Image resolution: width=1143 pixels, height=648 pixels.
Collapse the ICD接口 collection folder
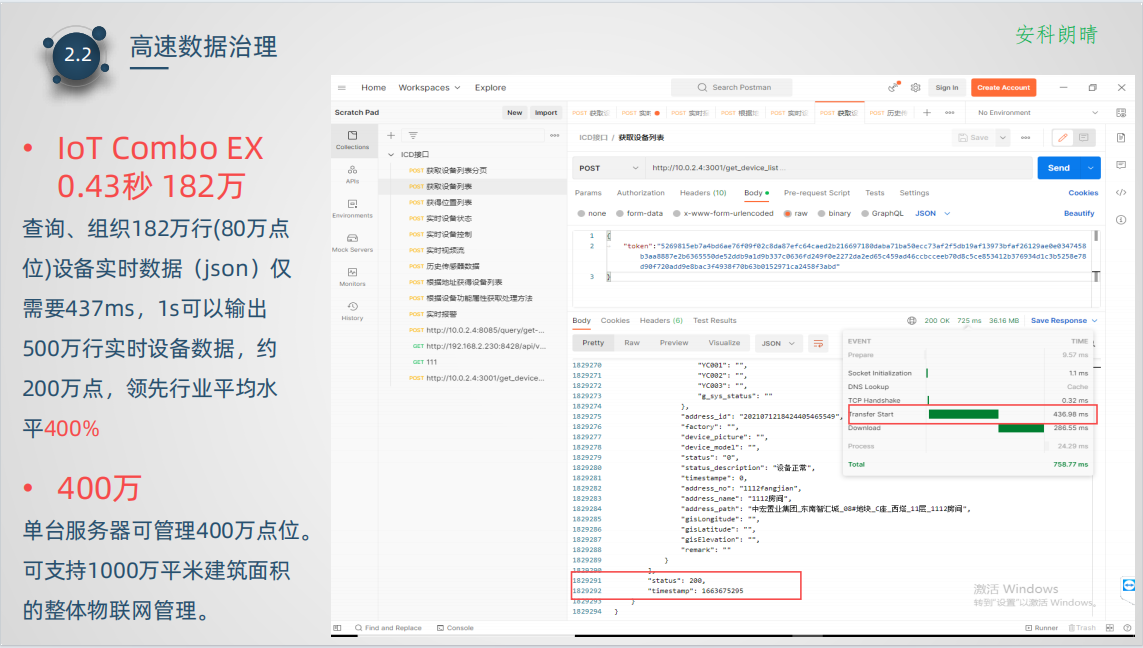point(392,155)
